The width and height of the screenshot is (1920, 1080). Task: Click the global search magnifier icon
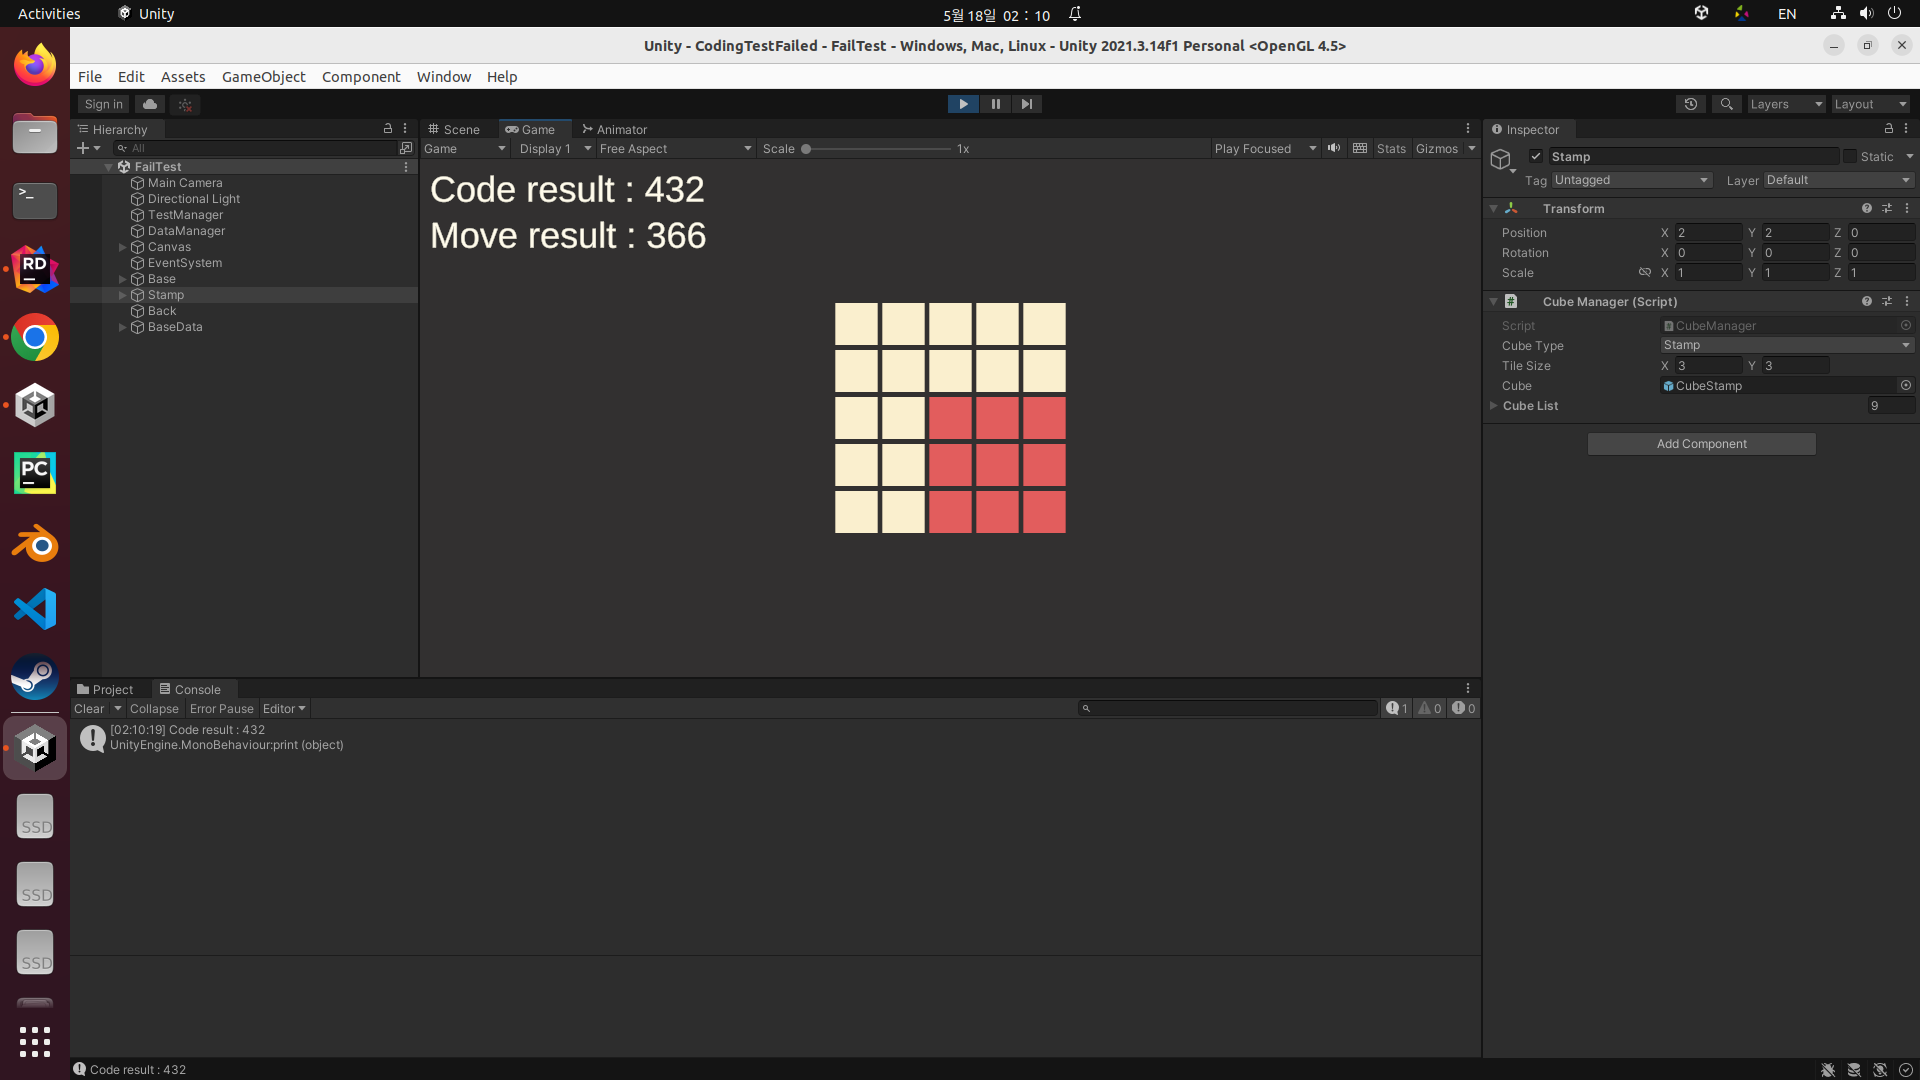point(1726,104)
